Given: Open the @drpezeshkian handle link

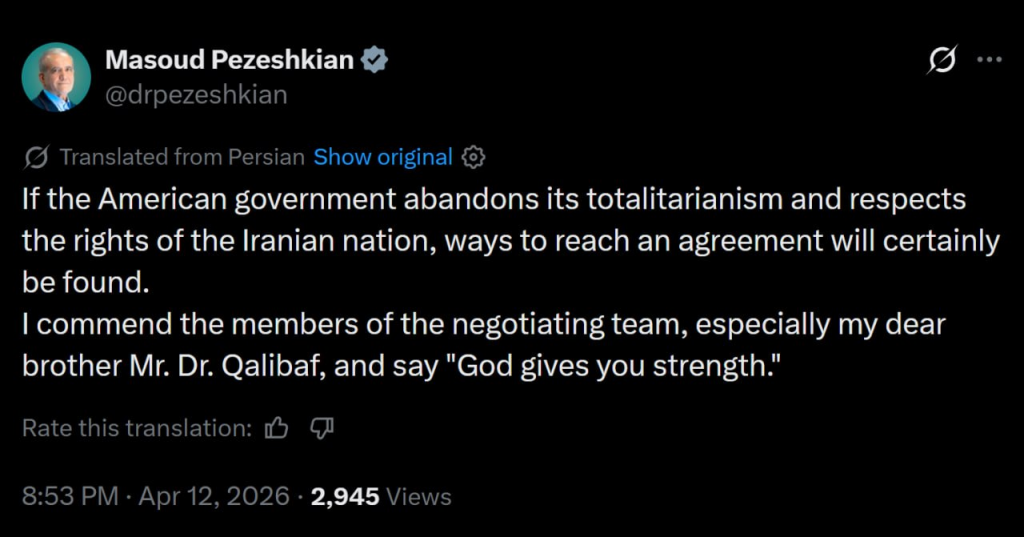Looking at the screenshot, I should click(x=196, y=94).
